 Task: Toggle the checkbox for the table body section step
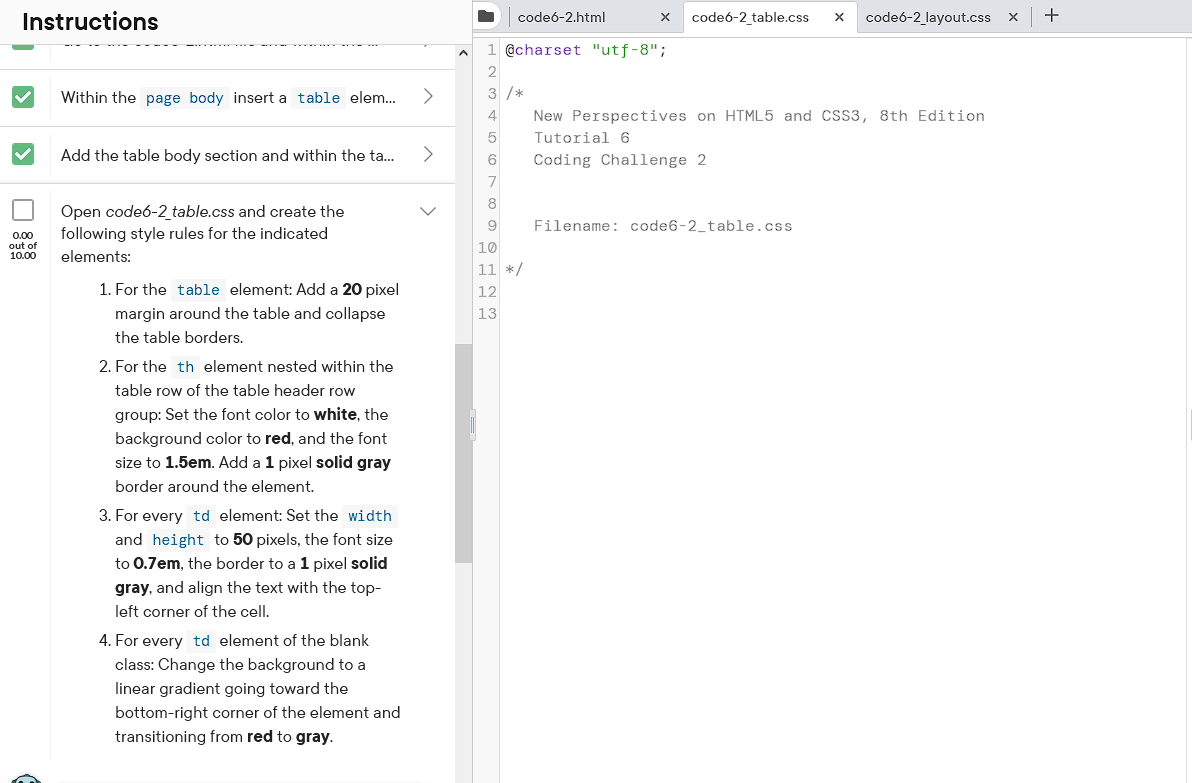(22, 154)
